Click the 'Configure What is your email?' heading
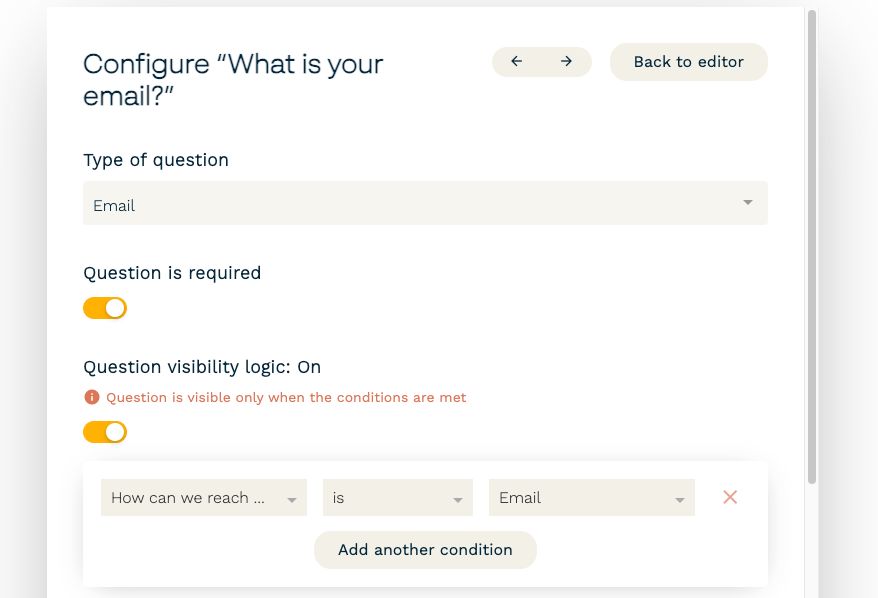Viewport: 878px width, 598px height. 233,80
